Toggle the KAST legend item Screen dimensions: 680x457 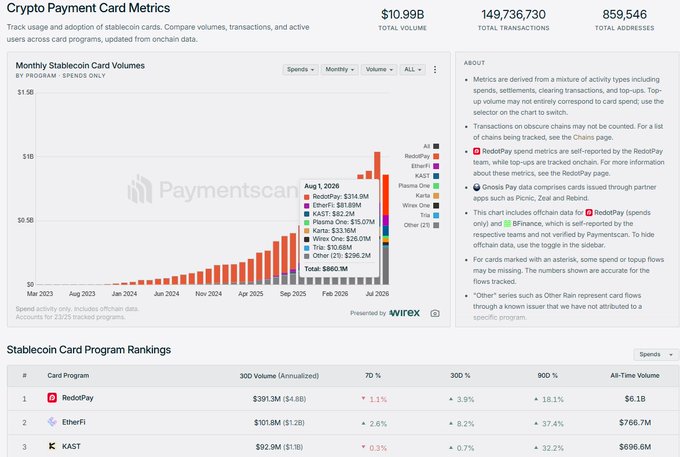pos(427,176)
